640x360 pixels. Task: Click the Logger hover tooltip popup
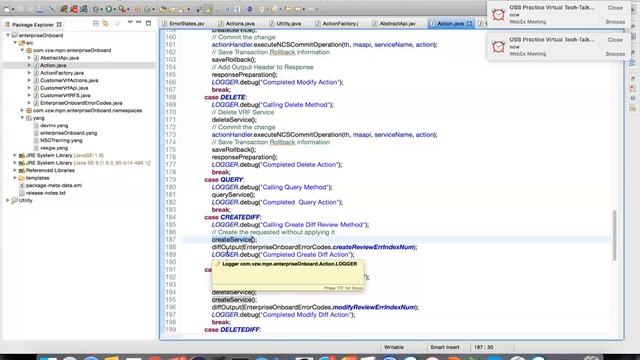[x=287, y=276]
